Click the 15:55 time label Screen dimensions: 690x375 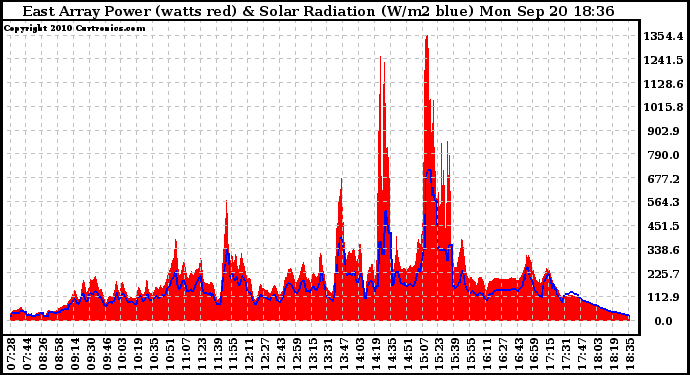[471, 354]
